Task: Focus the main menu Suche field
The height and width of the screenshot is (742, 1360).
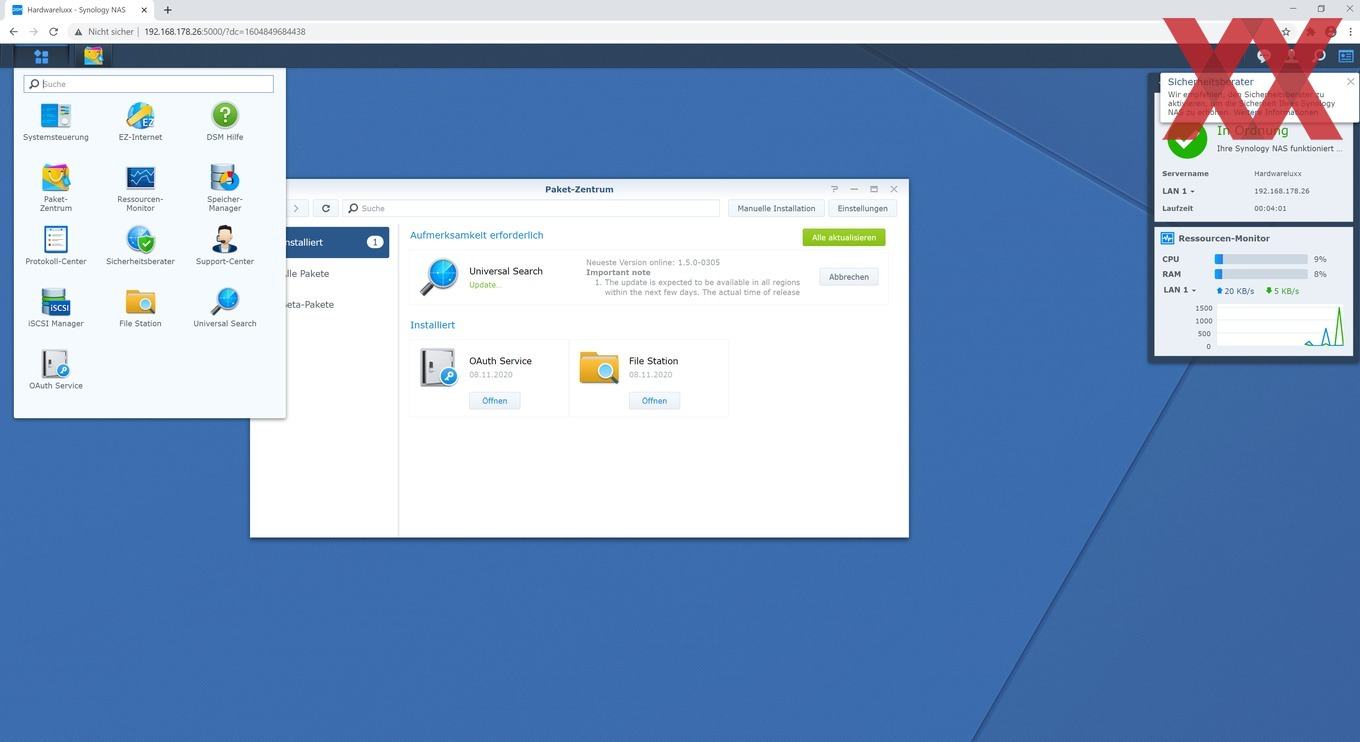Action: click(x=148, y=84)
